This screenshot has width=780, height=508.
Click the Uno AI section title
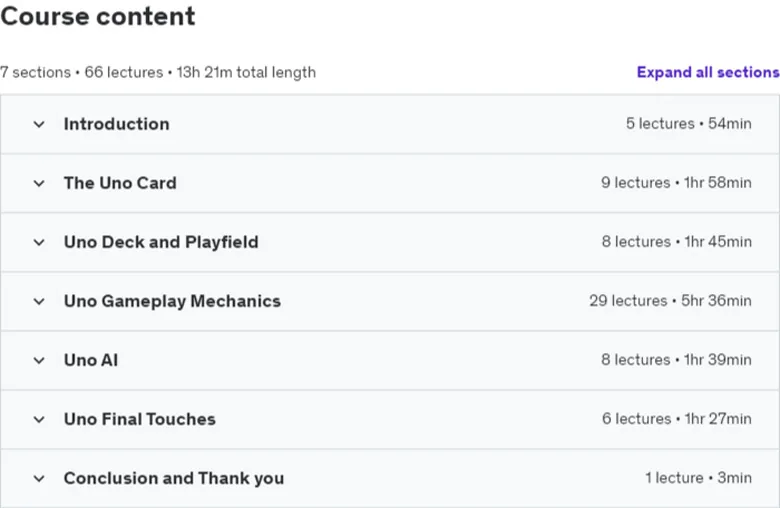(x=91, y=360)
